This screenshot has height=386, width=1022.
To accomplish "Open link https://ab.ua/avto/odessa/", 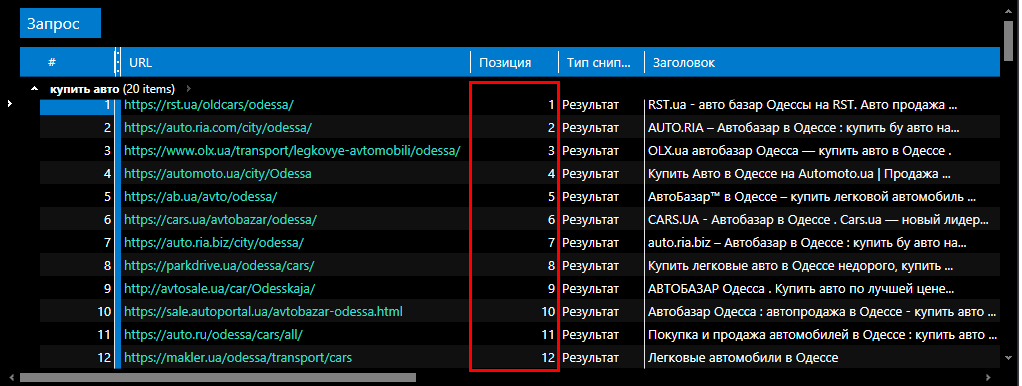I will click(x=201, y=197).
